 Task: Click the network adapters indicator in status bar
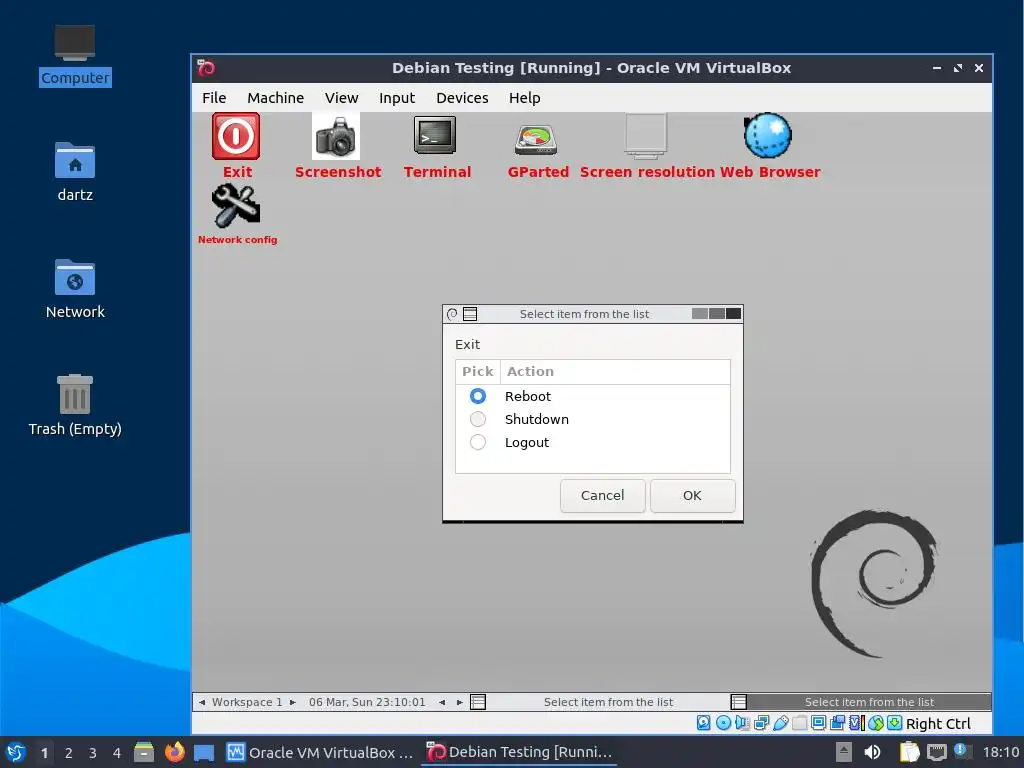761,723
